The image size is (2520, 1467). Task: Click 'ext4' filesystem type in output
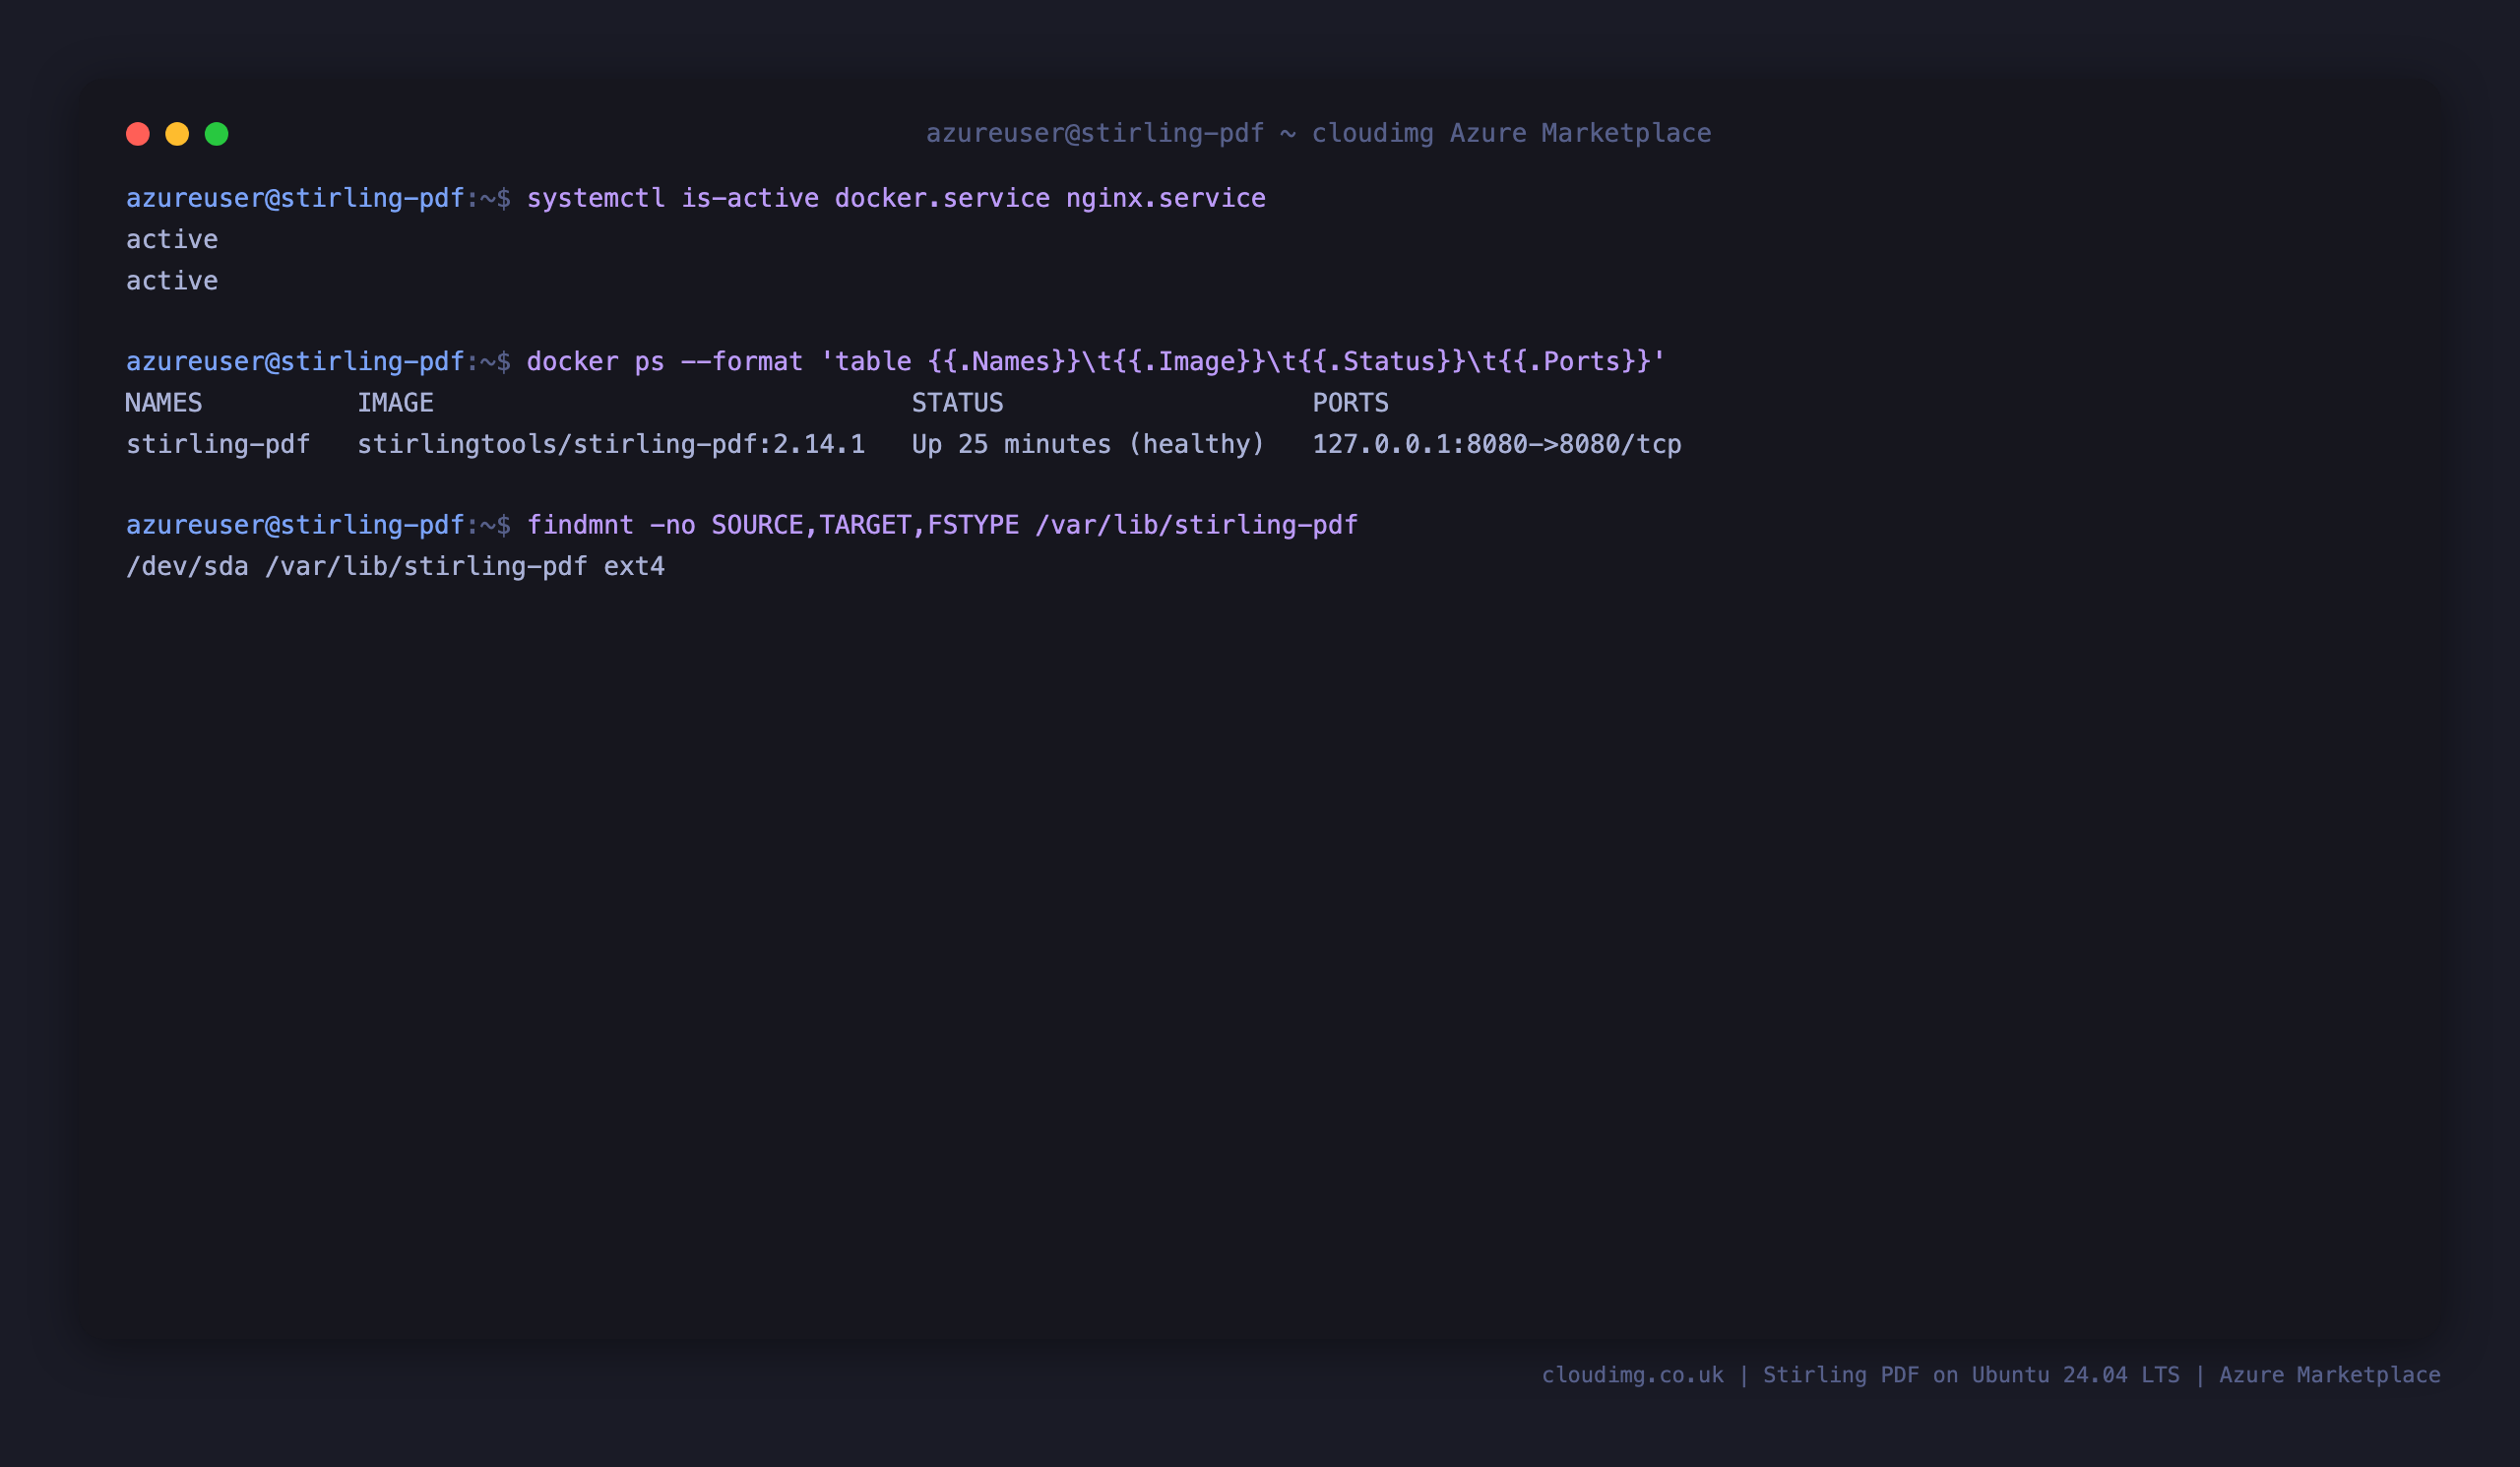point(634,566)
